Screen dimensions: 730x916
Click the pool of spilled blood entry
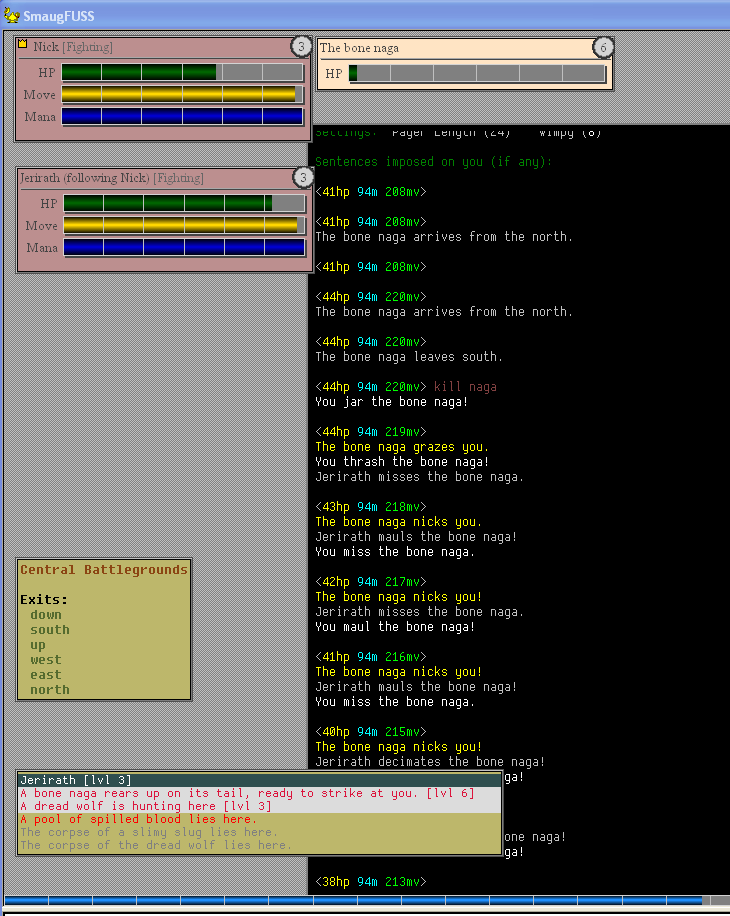tap(138, 819)
